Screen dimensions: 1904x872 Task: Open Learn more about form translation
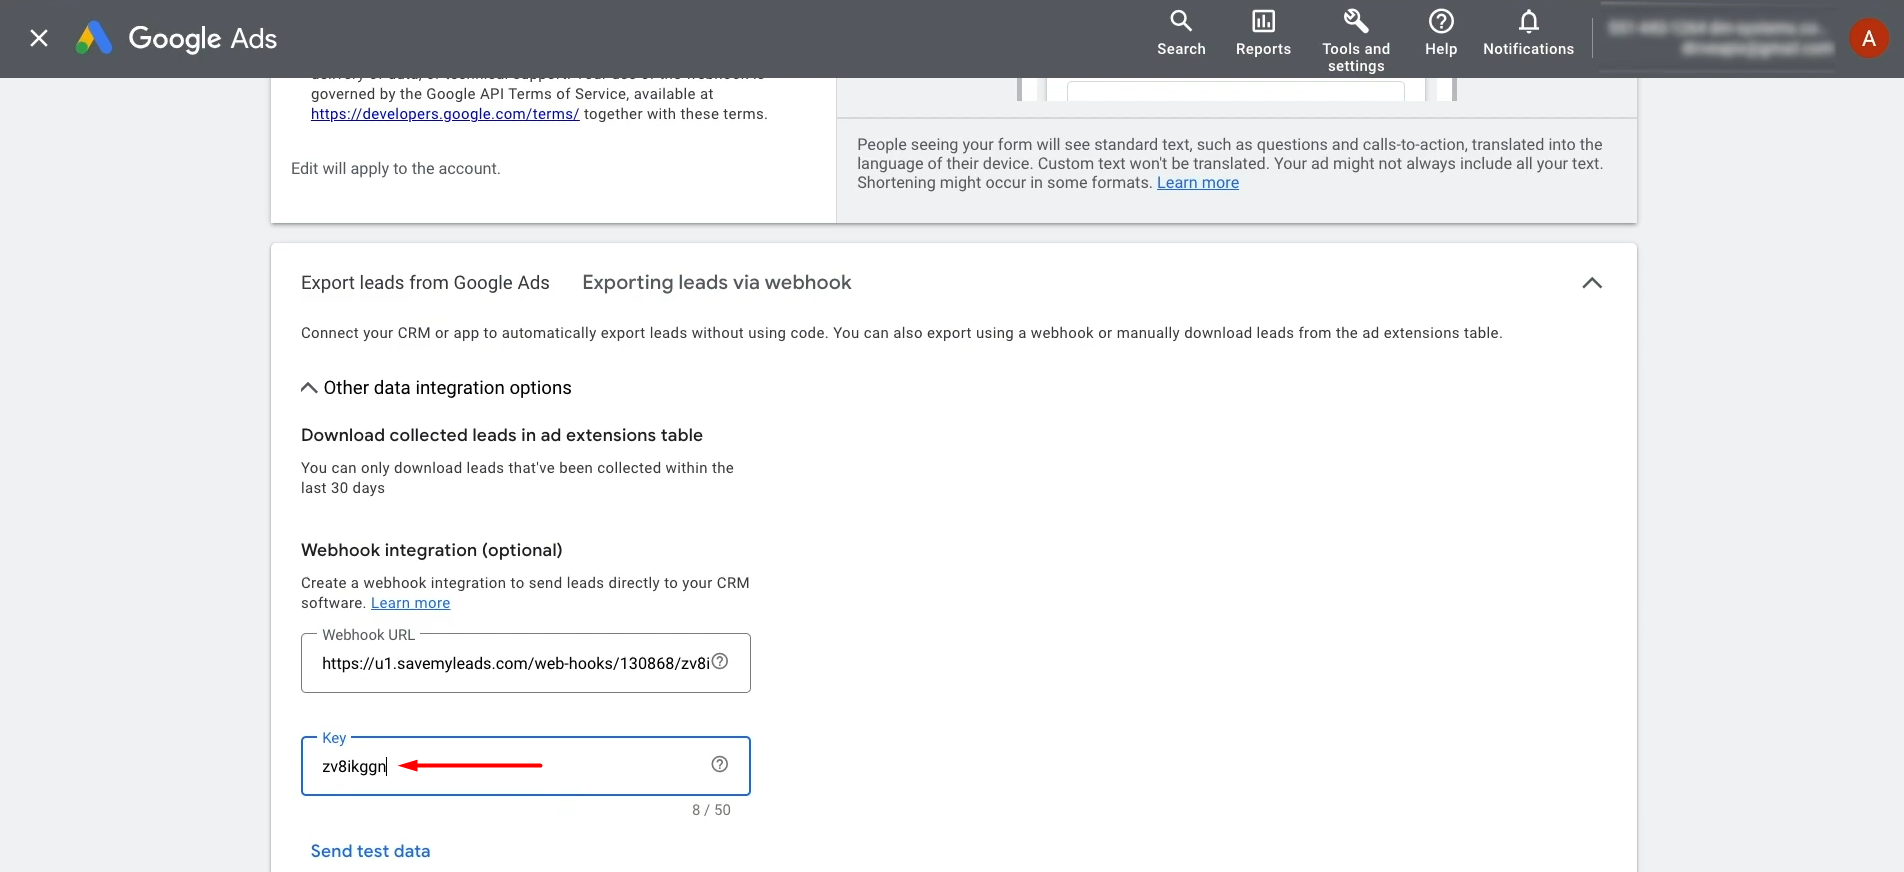1198,183
